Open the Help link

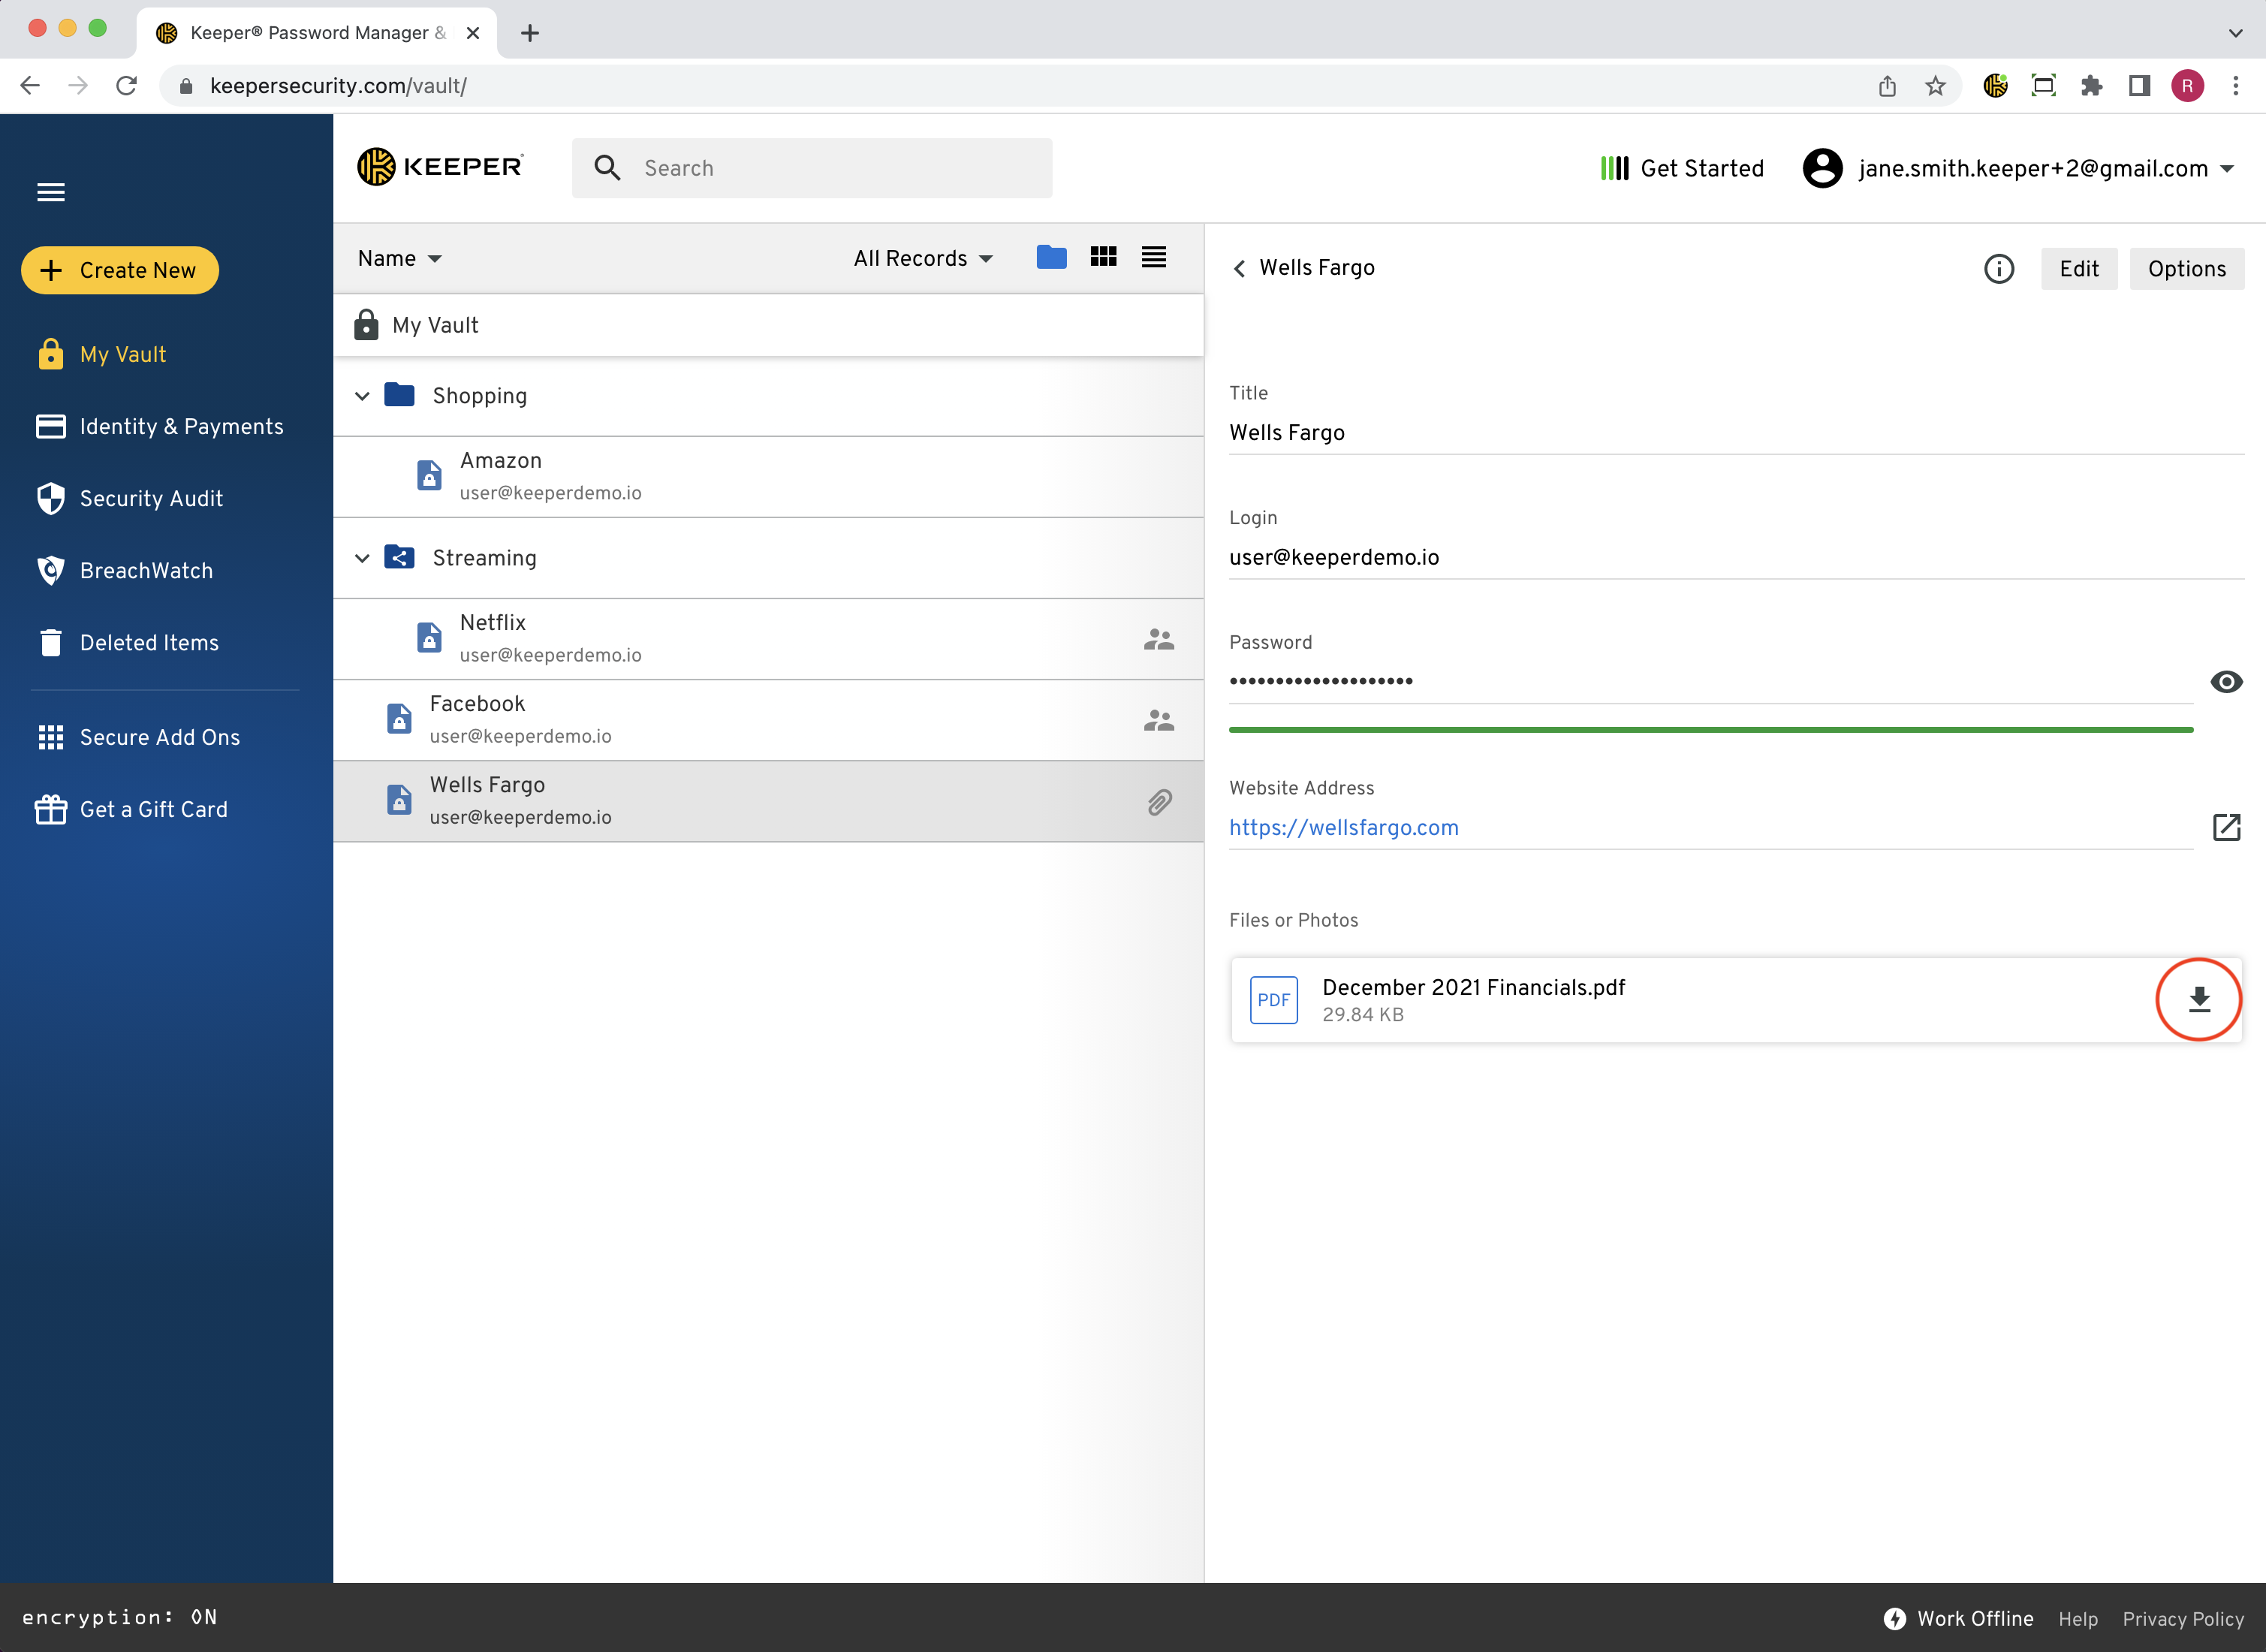pyautogui.click(x=2077, y=1619)
